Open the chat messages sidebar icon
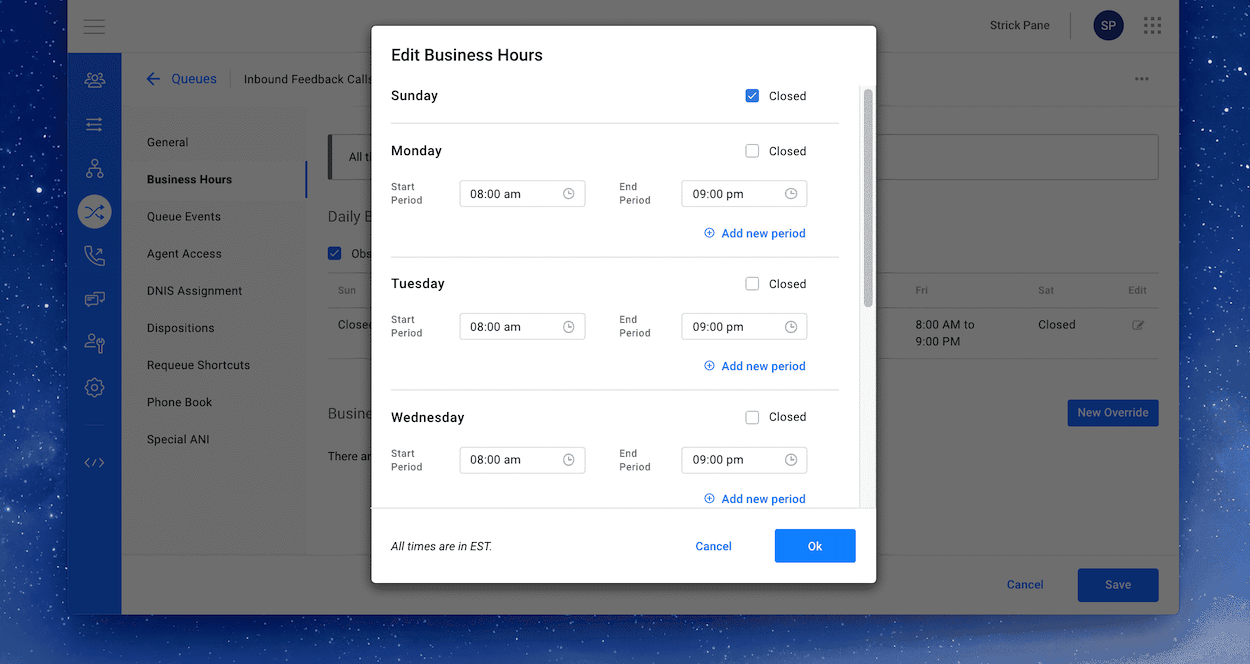Viewport: 1250px width, 664px height. point(95,299)
